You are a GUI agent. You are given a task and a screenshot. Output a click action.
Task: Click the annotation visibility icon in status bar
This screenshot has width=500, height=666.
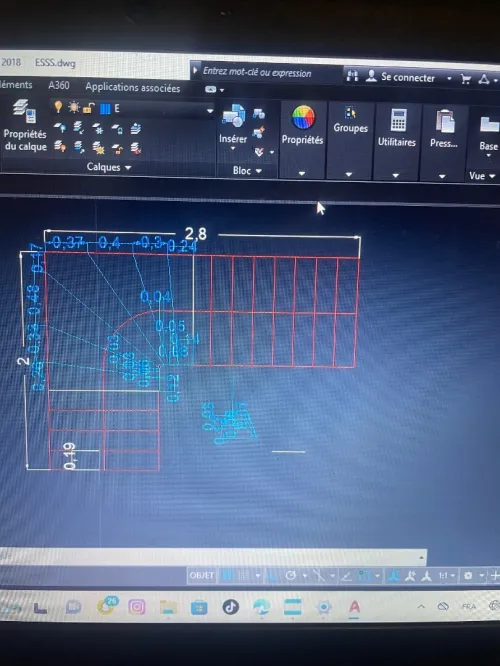394,576
